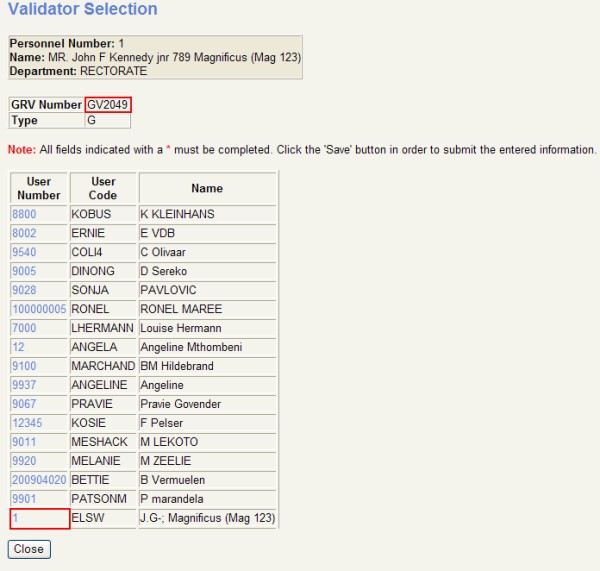Choose user number 12345 for KOSIE
Image resolution: width=600 pixels, height=571 pixels.
(x=27, y=423)
